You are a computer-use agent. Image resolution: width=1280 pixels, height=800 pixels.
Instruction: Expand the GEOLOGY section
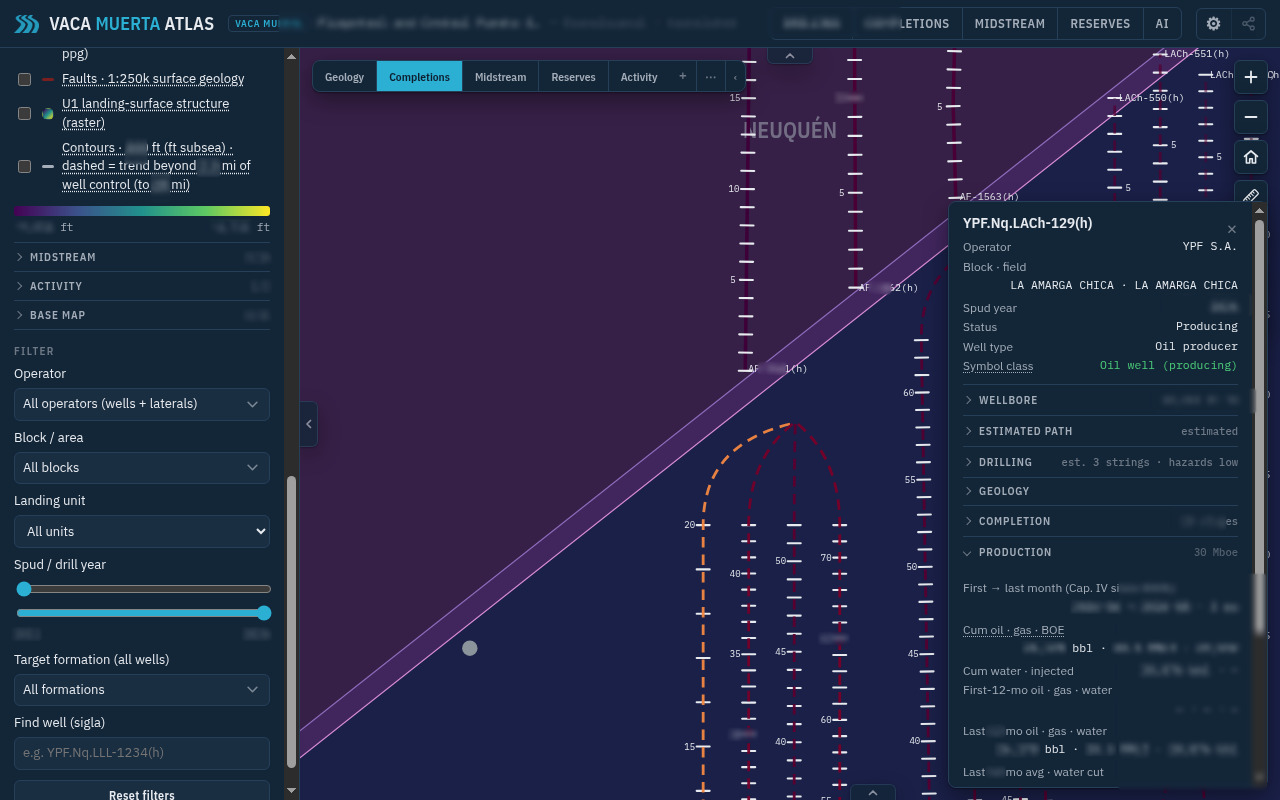pos(1100,491)
